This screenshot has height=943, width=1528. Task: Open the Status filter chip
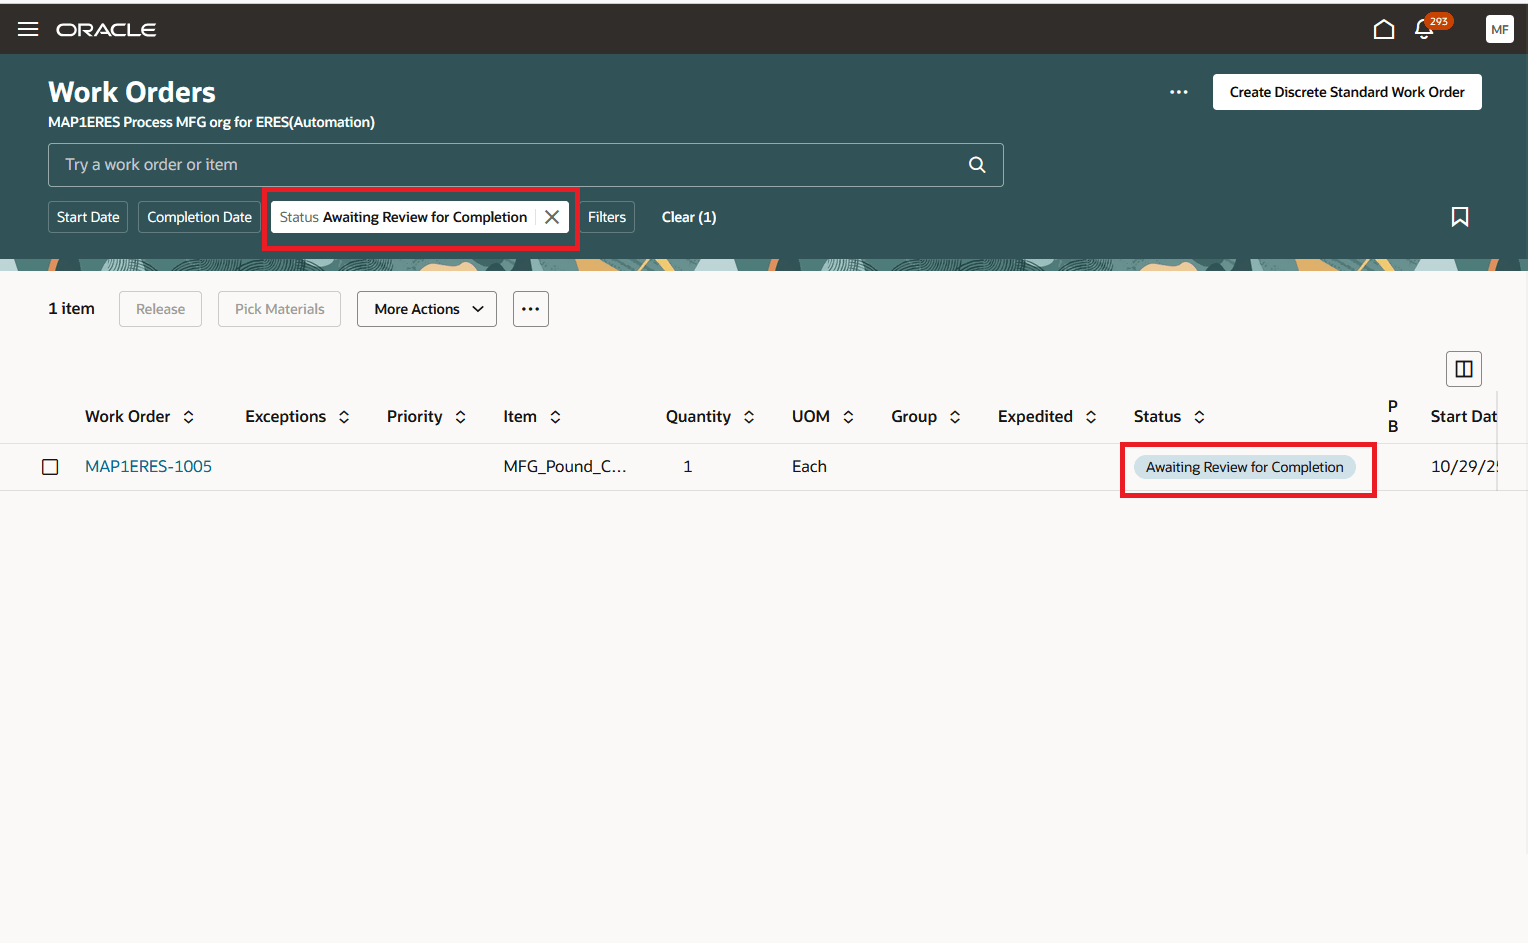pos(403,217)
